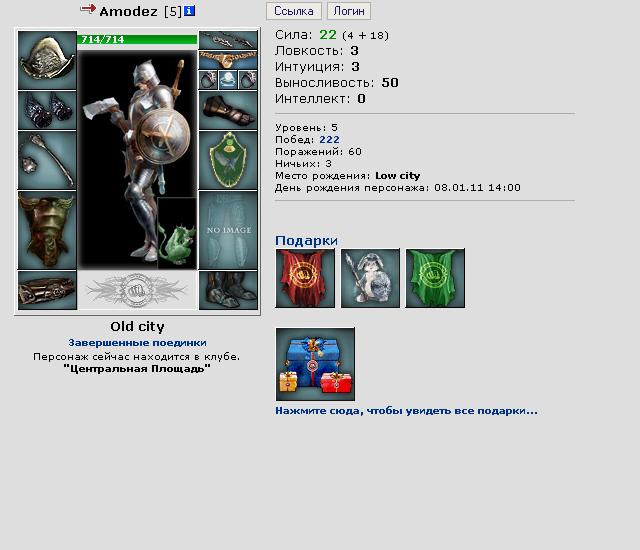Open the green banner gift
This screenshot has width=640, height=550.
435,278
